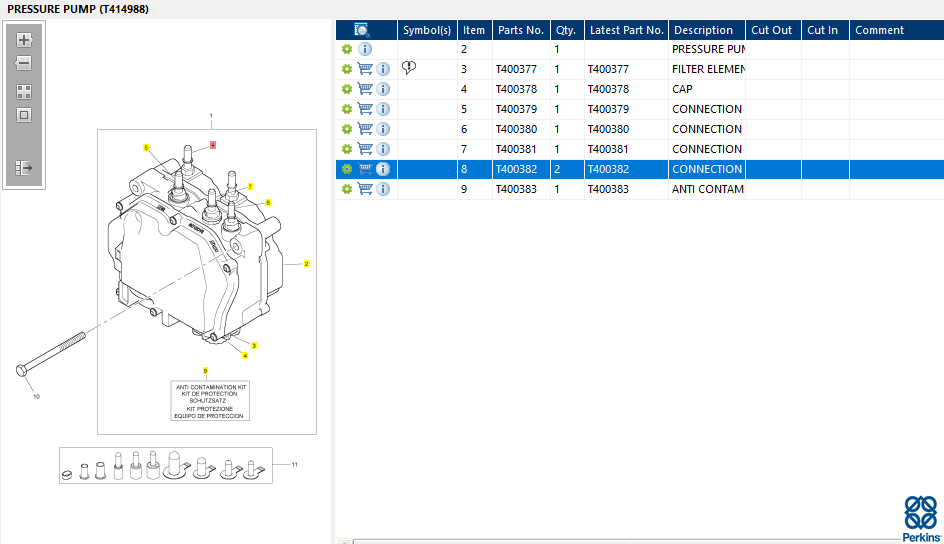Viewport: 944px width, 544px height.
Task: Add T400377 to cart
Action: pos(365,69)
